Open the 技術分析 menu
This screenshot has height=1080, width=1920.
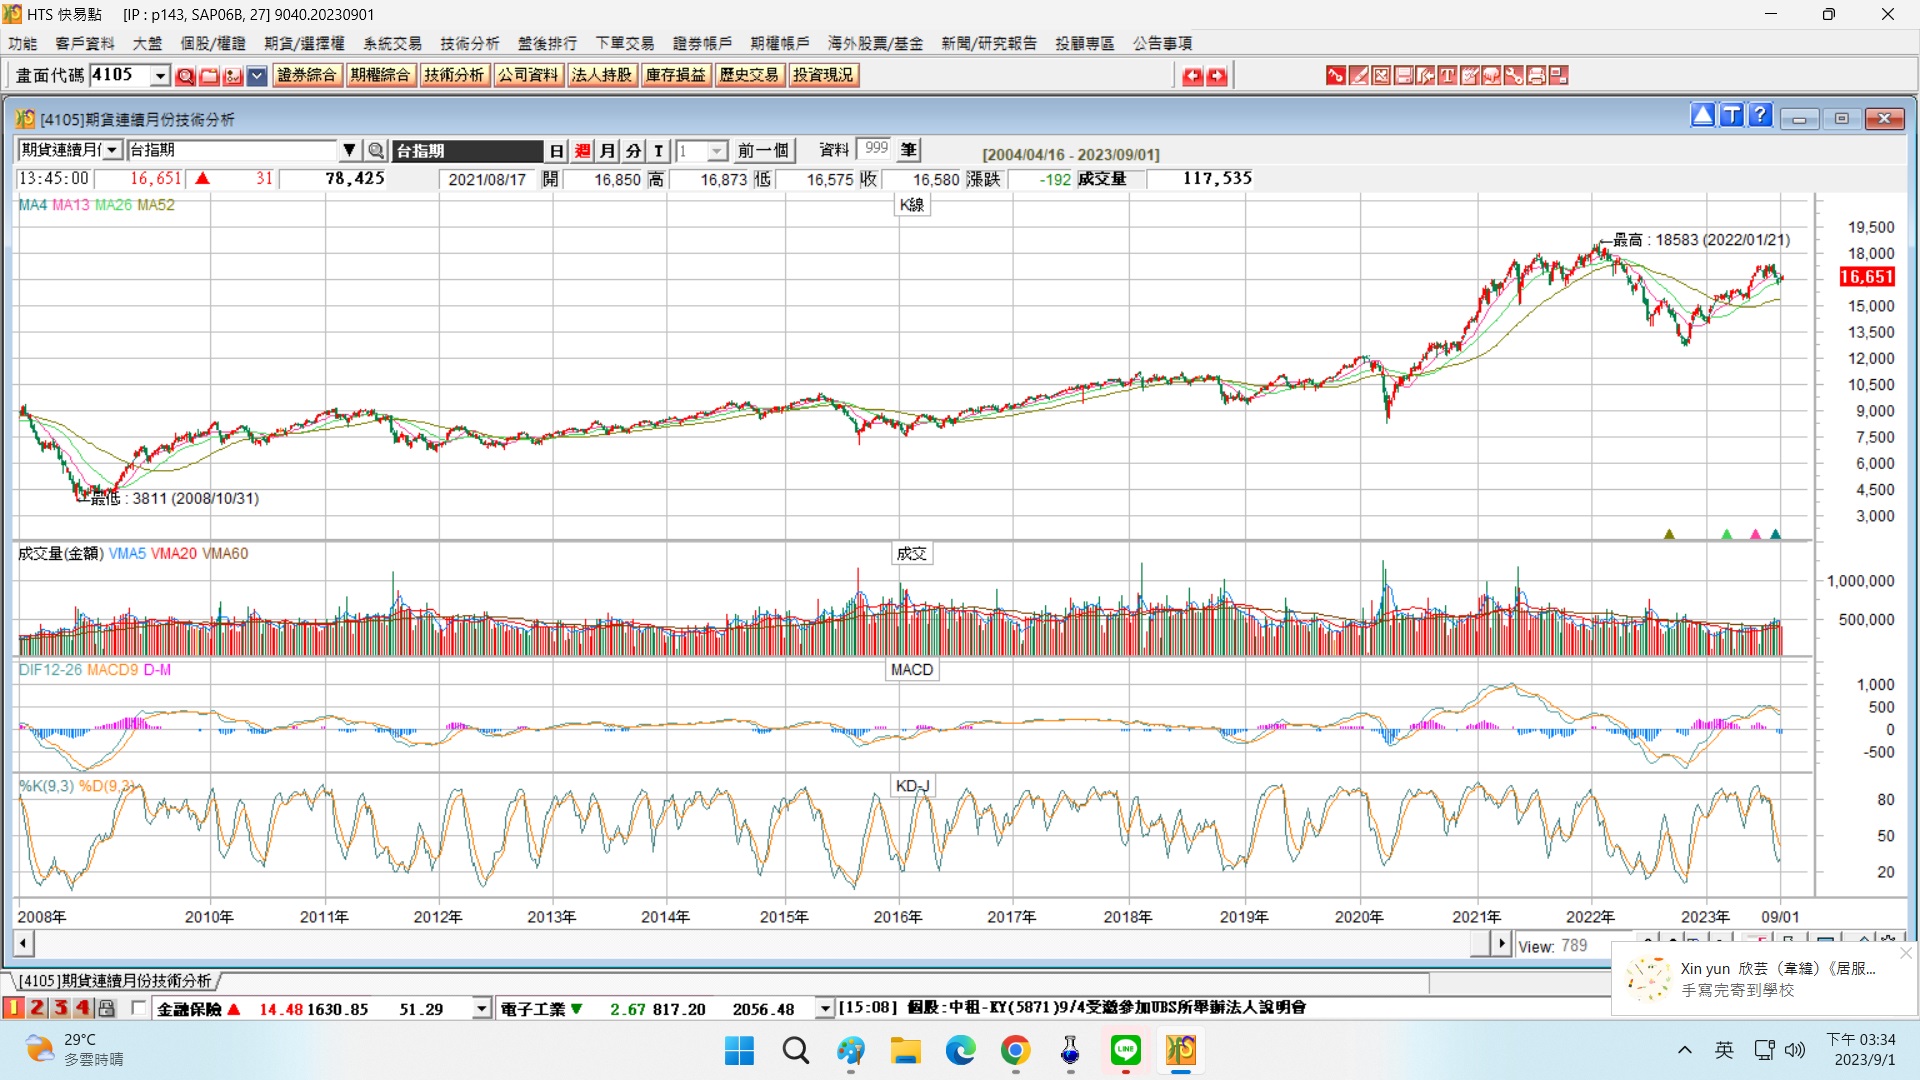(x=469, y=44)
